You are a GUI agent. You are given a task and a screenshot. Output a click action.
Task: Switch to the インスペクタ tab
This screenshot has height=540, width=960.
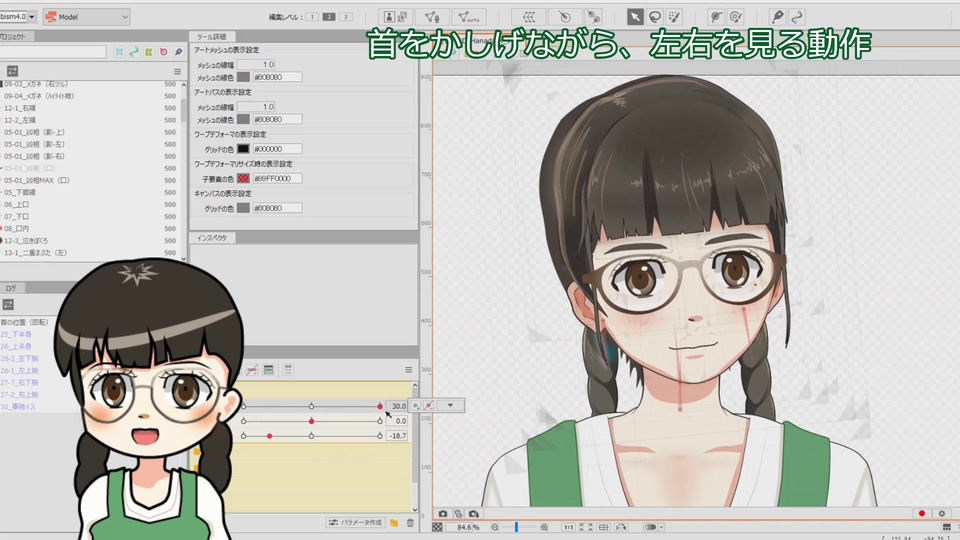(x=212, y=238)
